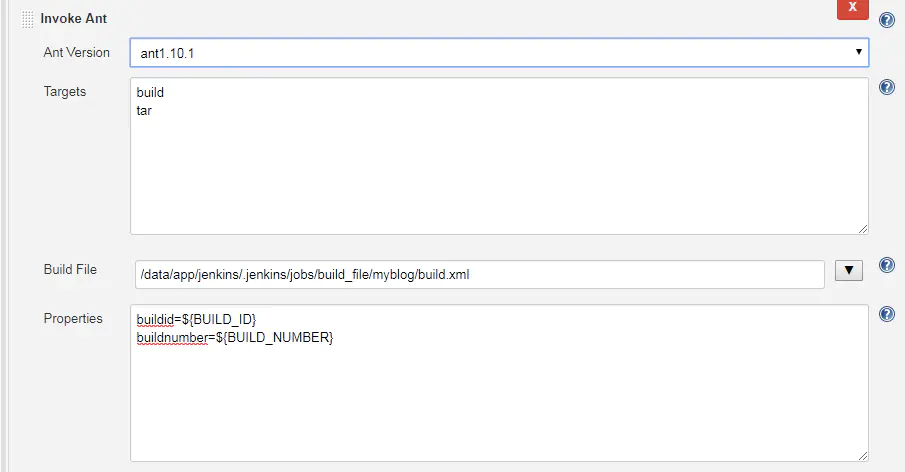
Task: Click the buildnumber=${BUILD_NUMBER} property line
Action: click(x=235, y=337)
